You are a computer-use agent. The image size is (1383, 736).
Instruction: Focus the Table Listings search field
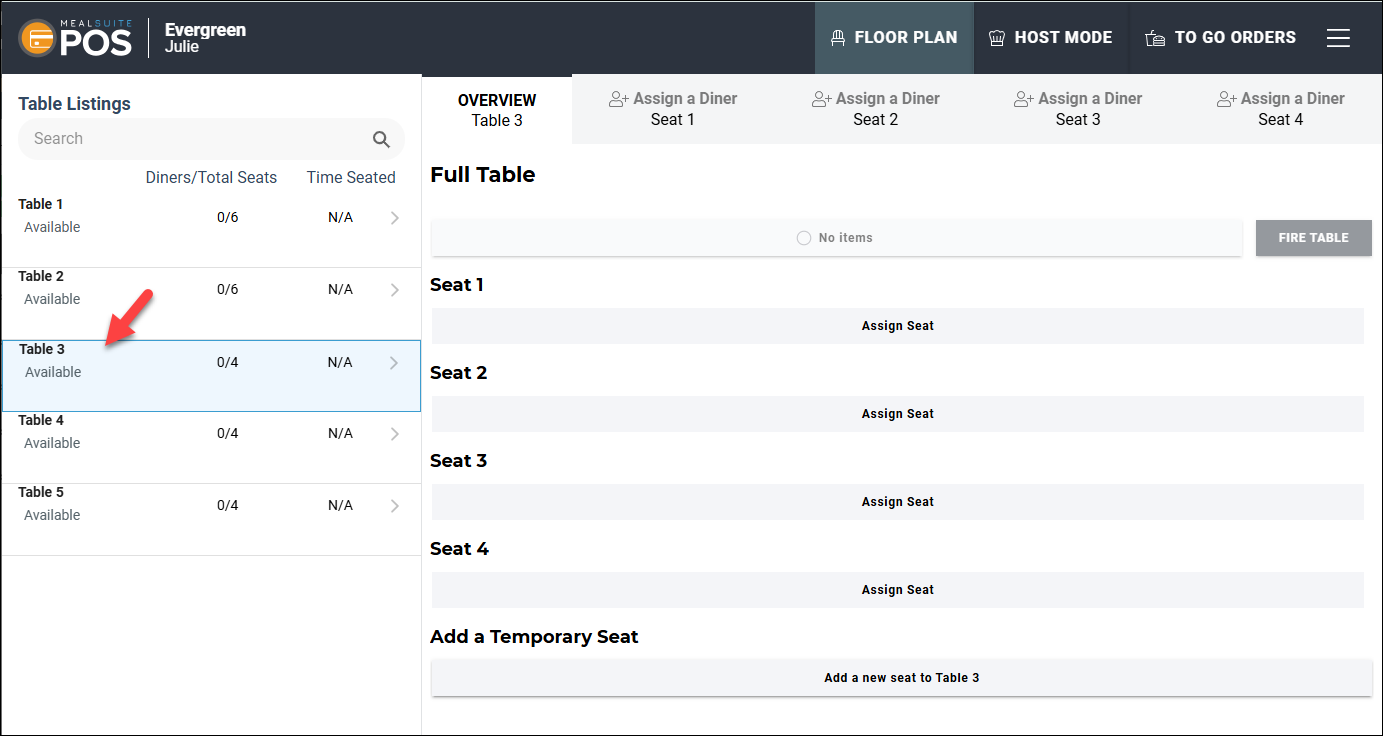click(211, 139)
